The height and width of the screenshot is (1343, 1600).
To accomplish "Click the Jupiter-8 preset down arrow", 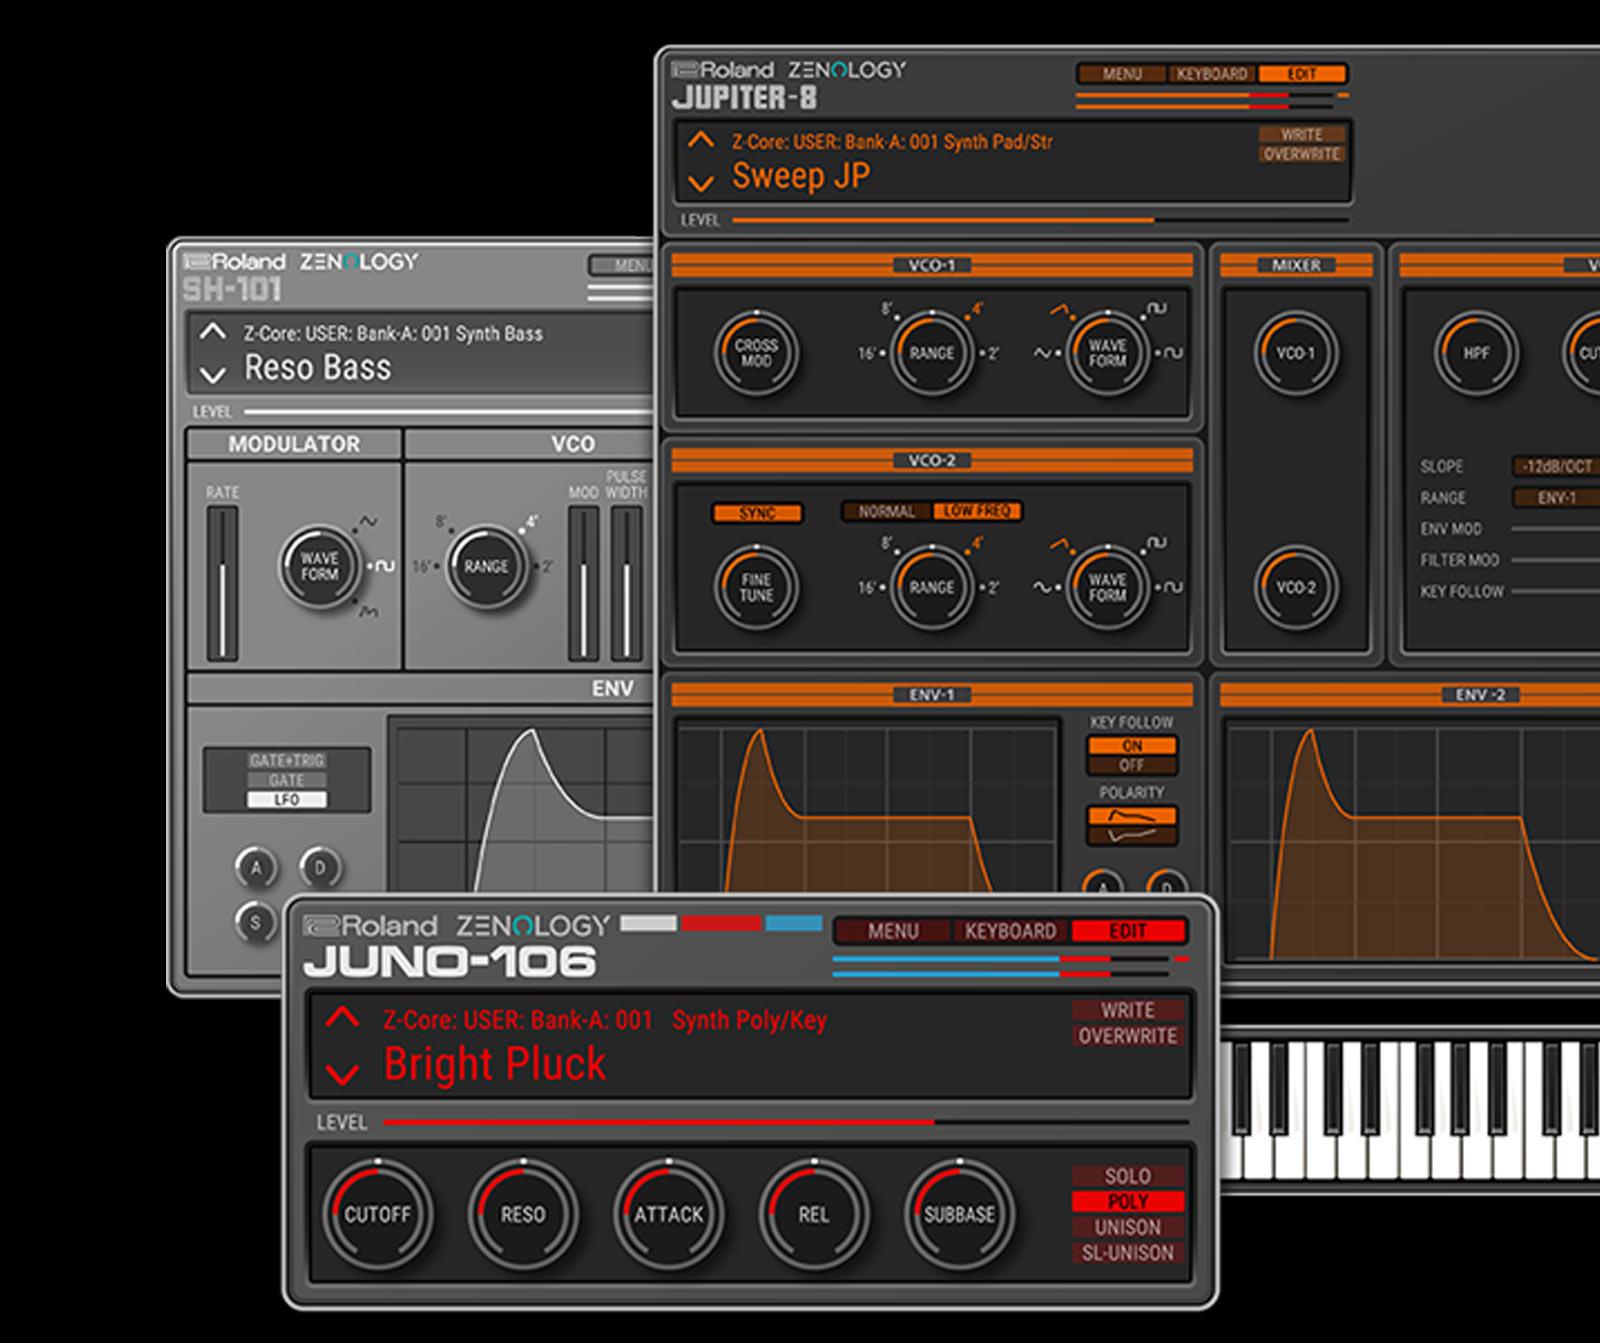I will [x=701, y=183].
